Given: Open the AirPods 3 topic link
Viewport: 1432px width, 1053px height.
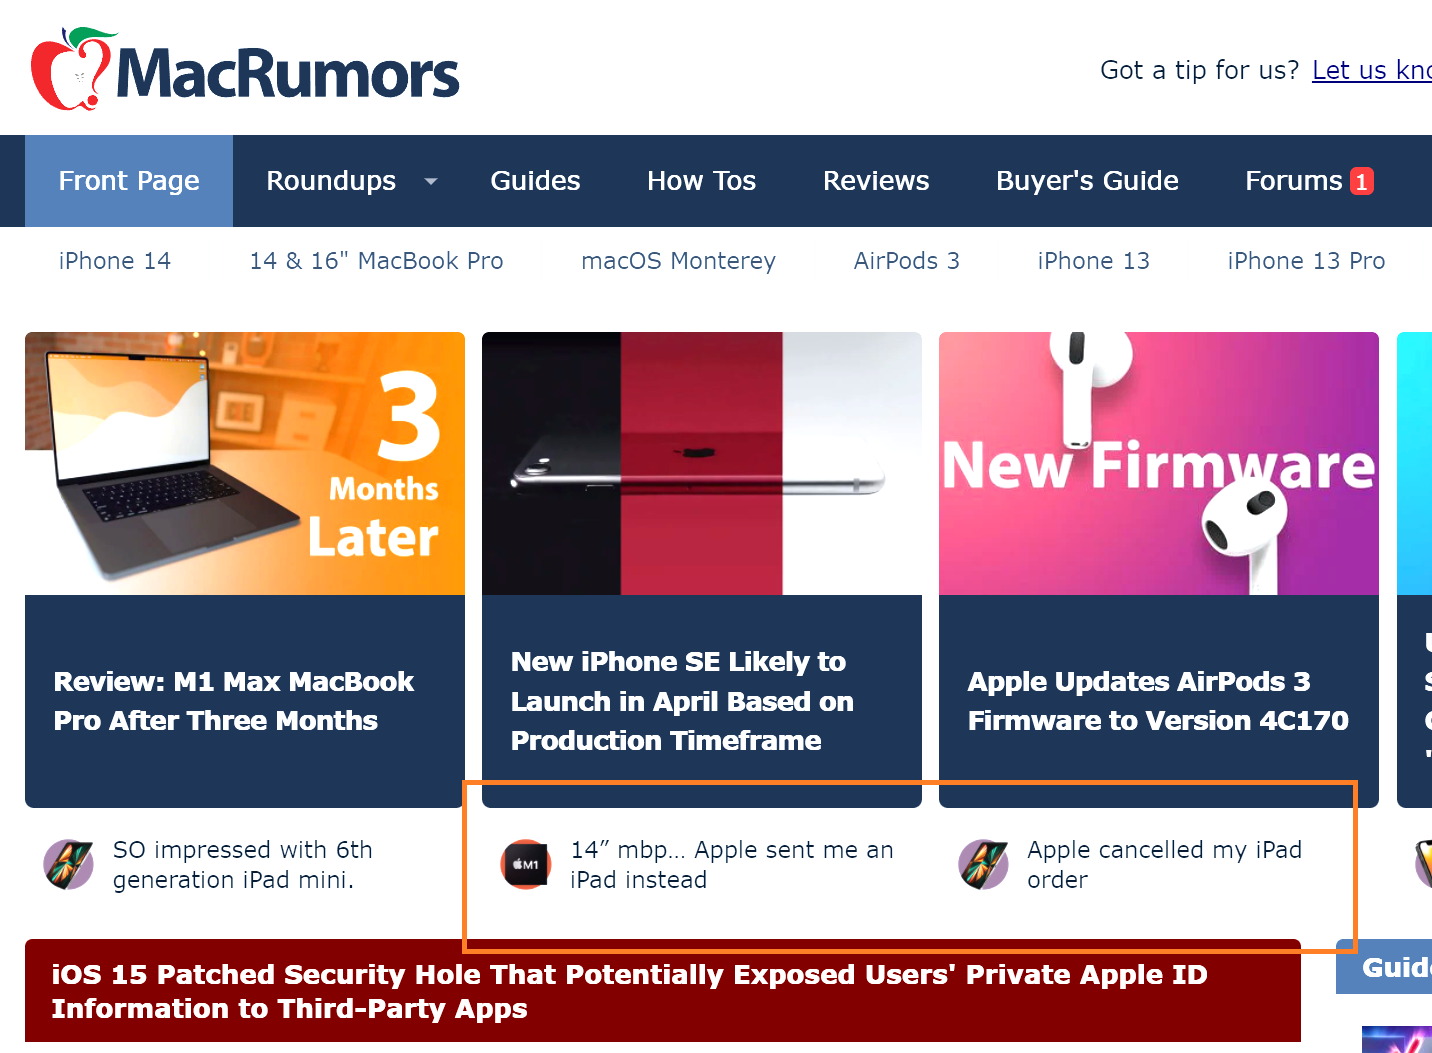Looking at the screenshot, I should (906, 261).
